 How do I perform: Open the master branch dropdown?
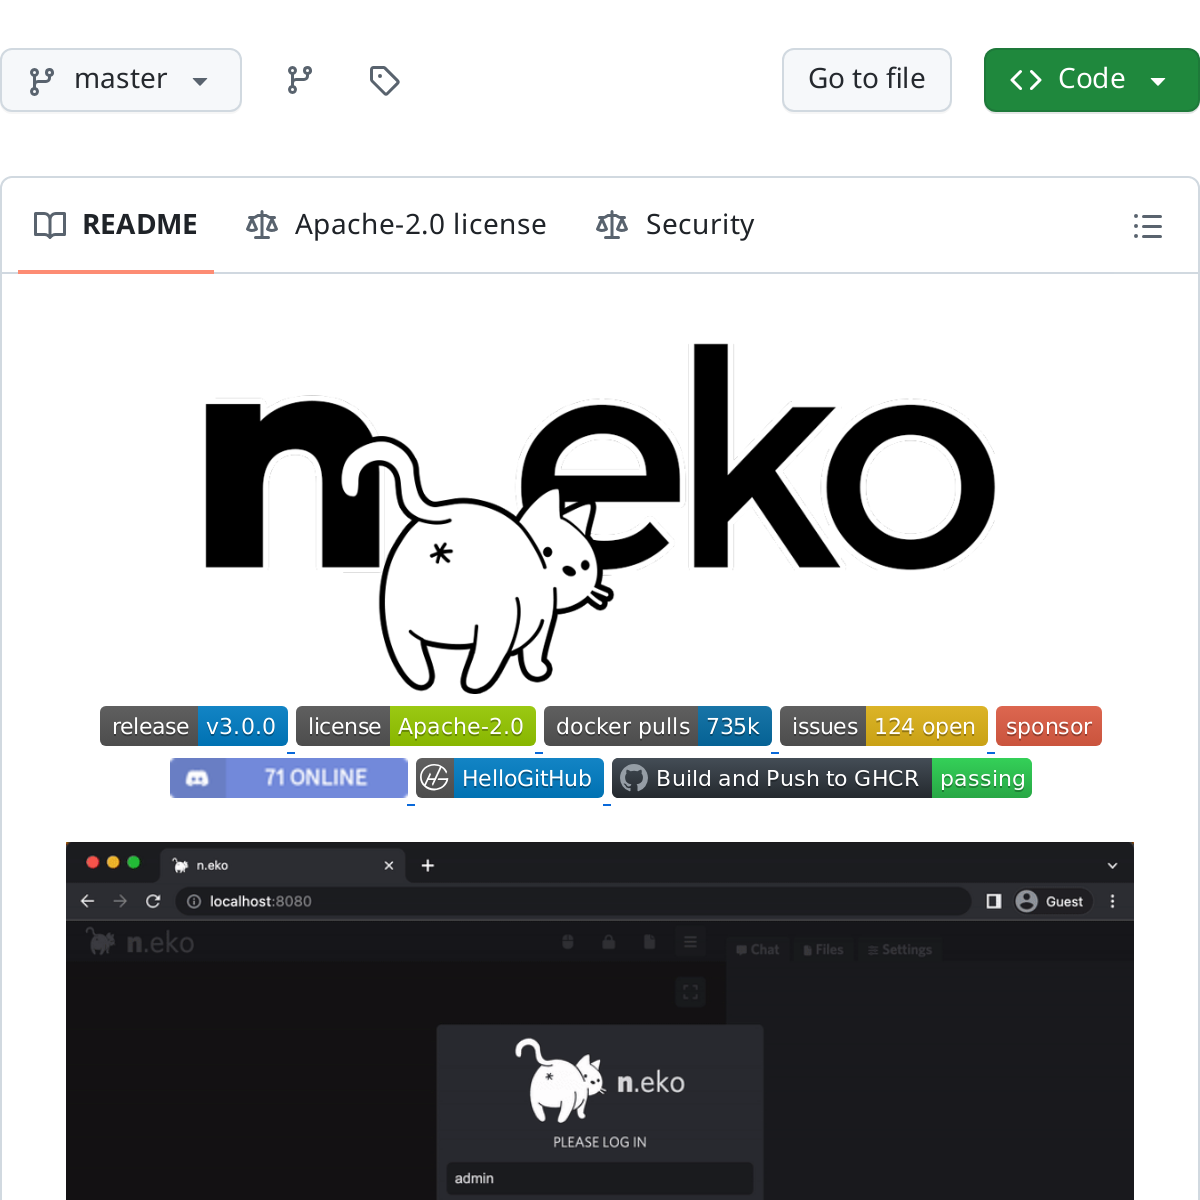point(120,80)
